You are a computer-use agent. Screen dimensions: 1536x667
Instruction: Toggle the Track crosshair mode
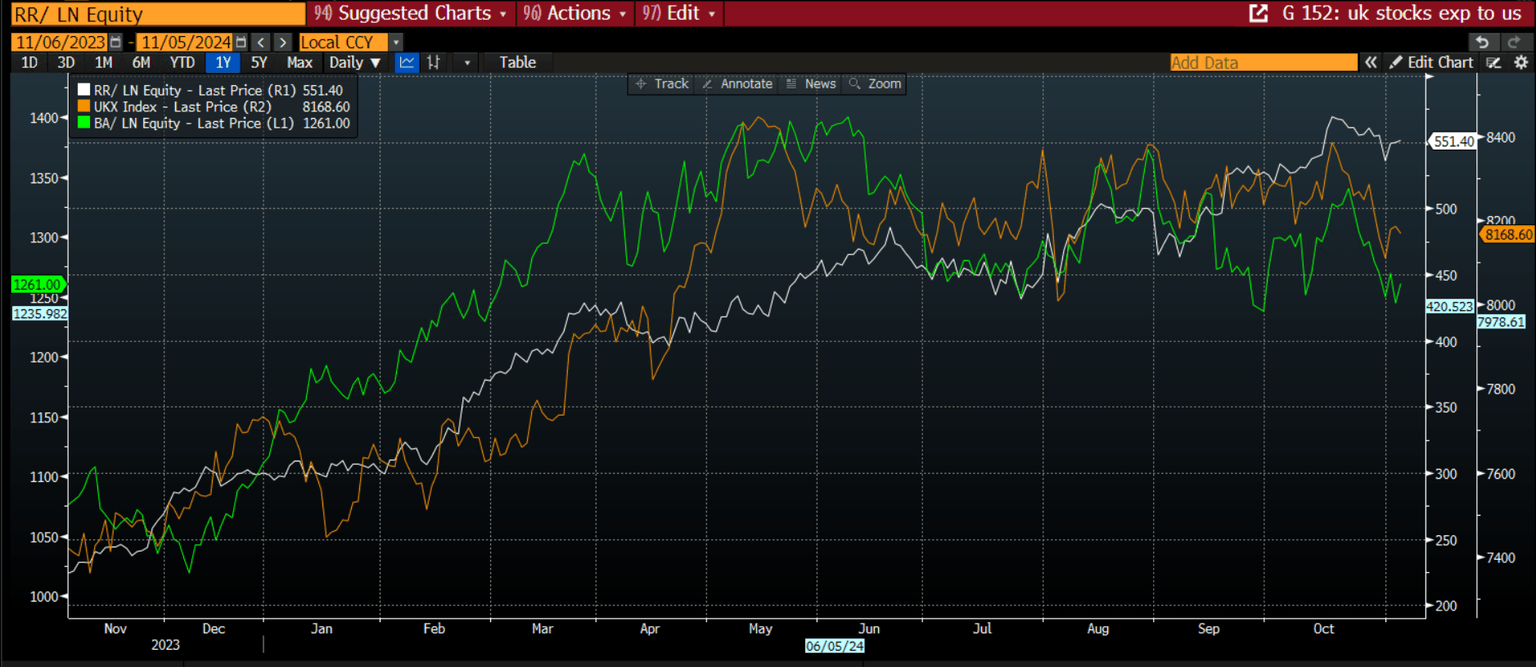662,84
